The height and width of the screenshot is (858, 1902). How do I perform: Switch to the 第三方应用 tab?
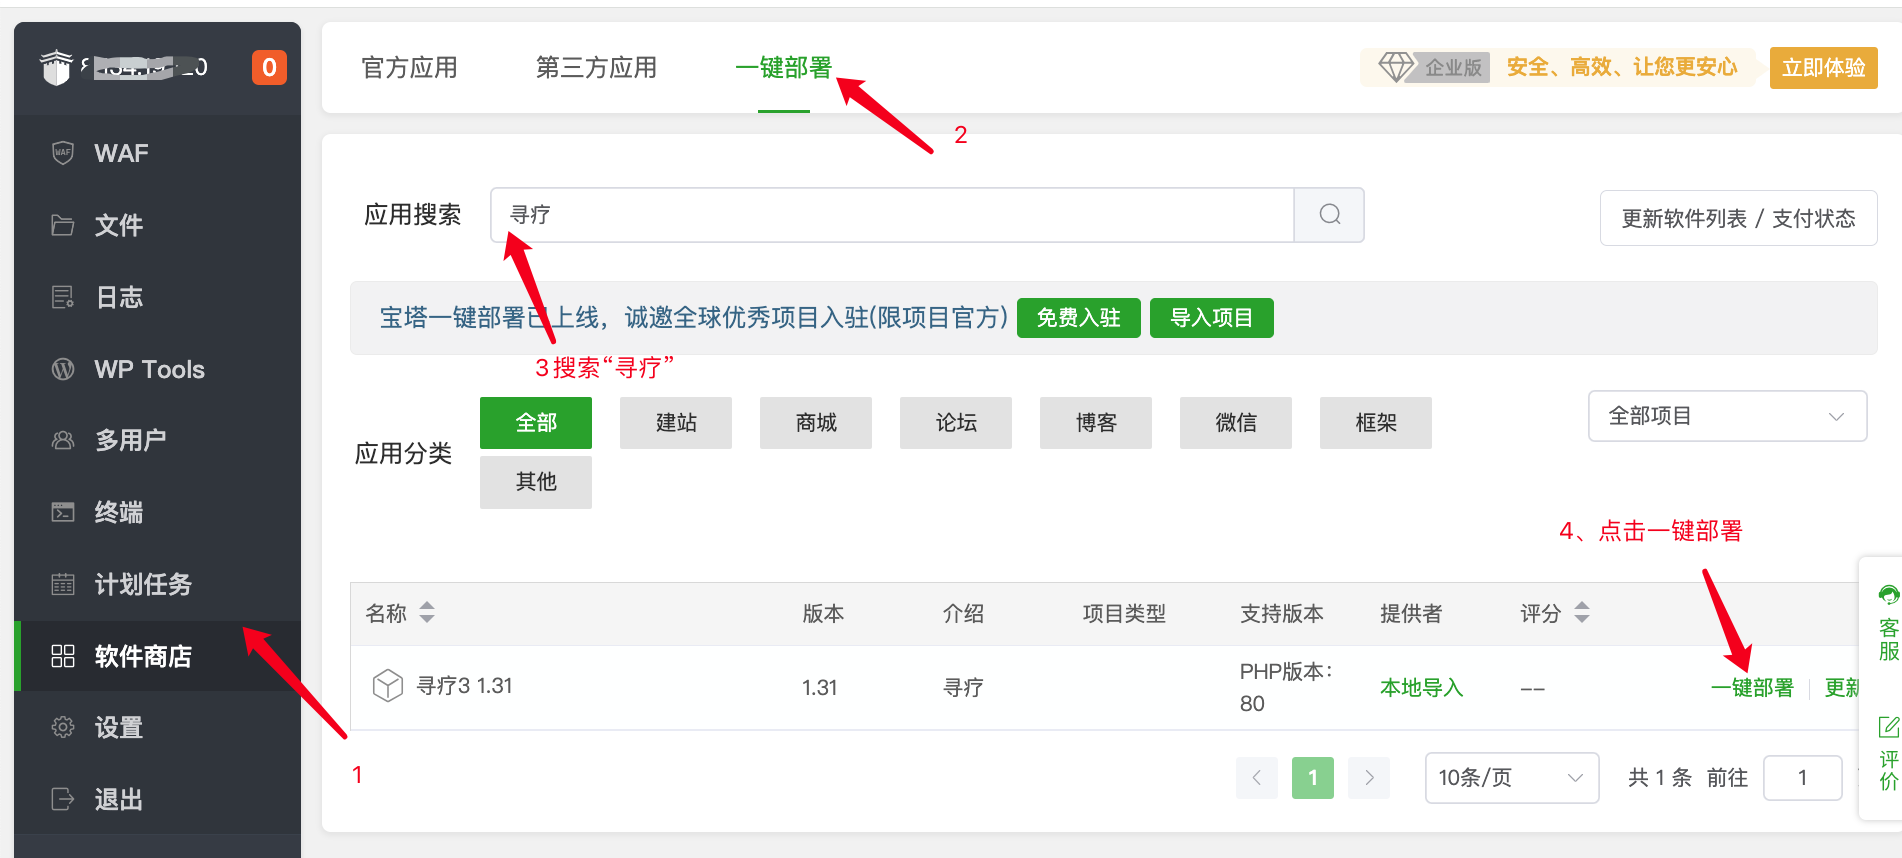(596, 68)
